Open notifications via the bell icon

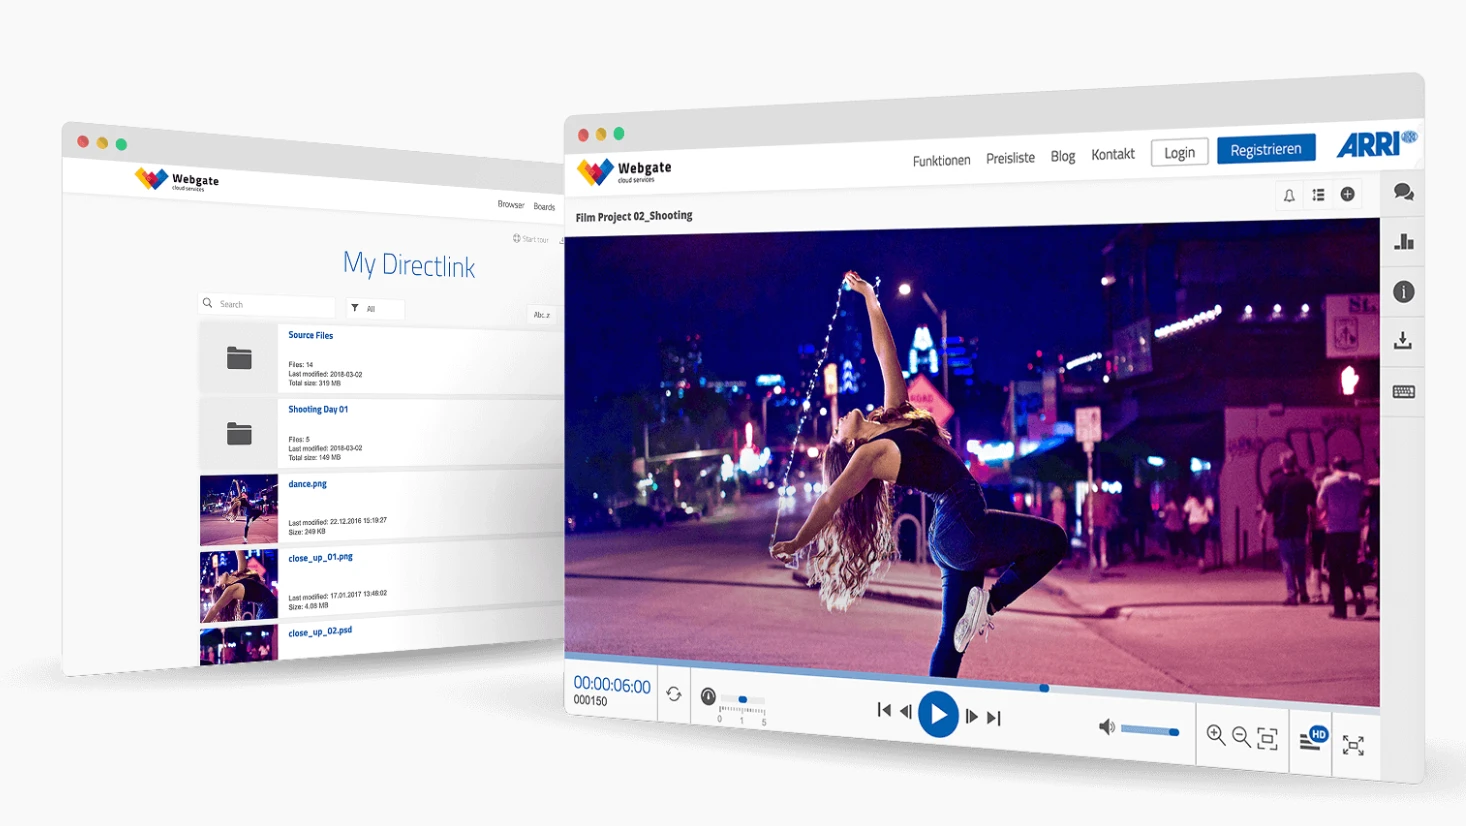click(x=1288, y=196)
